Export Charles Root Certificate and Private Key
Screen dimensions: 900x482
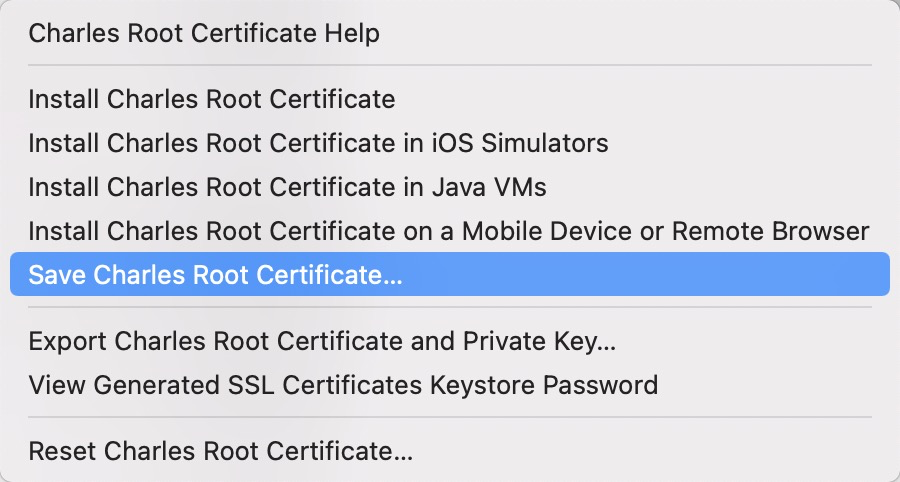[x=322, y=341]
